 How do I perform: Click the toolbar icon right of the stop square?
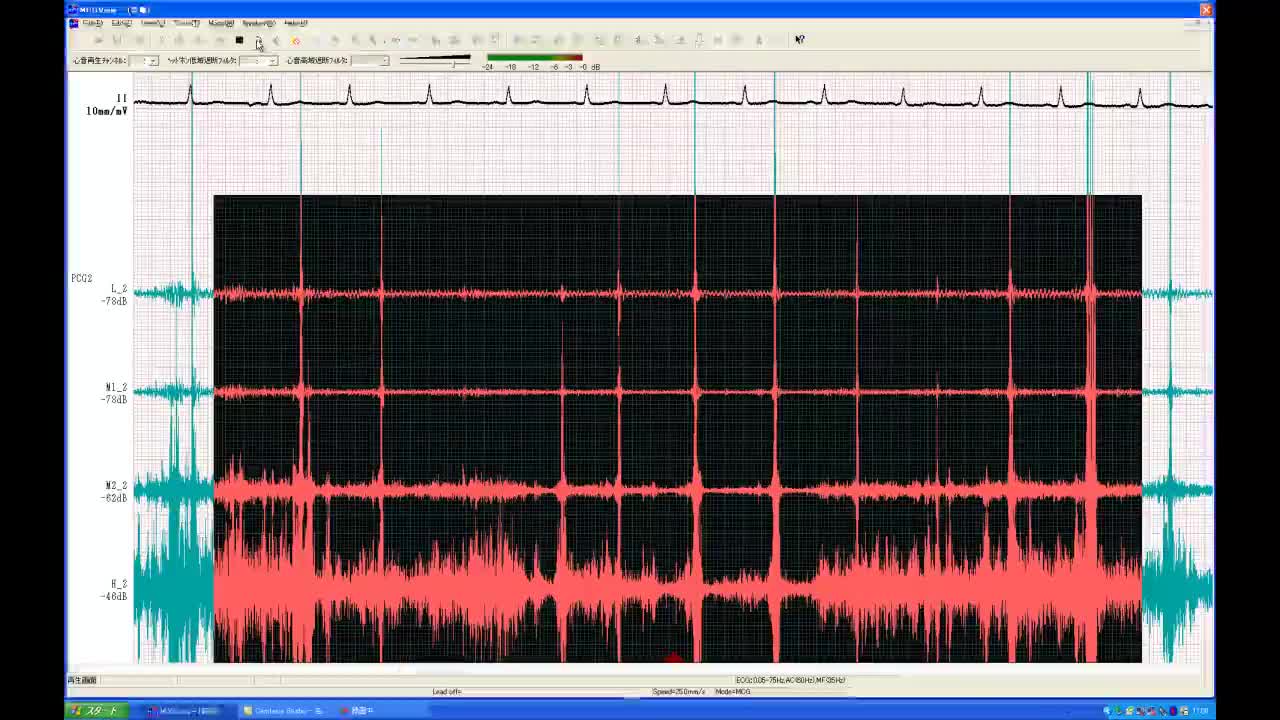point(258,40)
